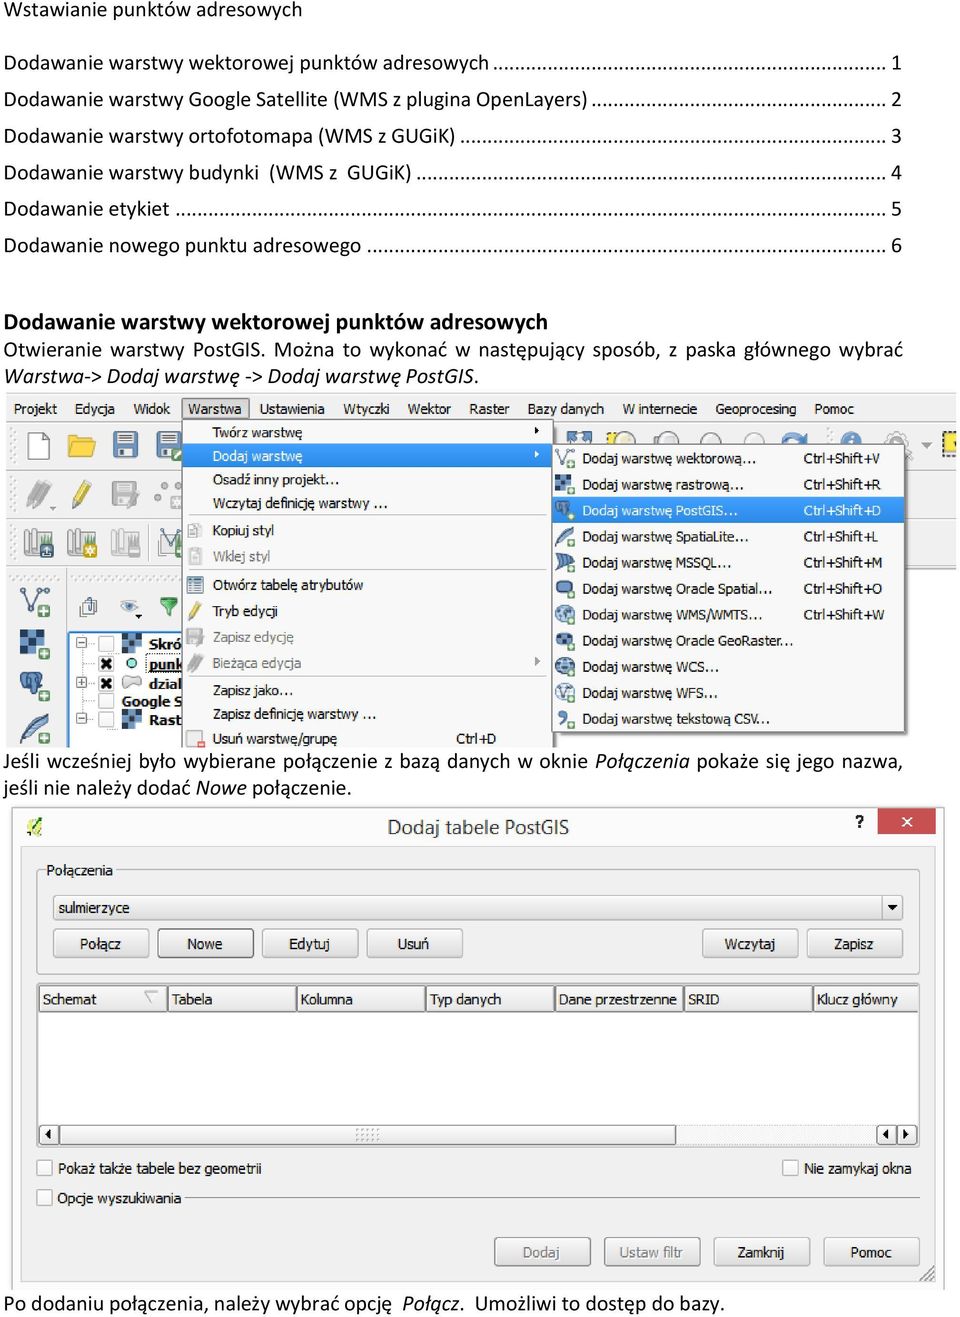Click the Save layer edits toolbar icon
This screenshot has height=1317, width=960.
[x=125, y=494]
